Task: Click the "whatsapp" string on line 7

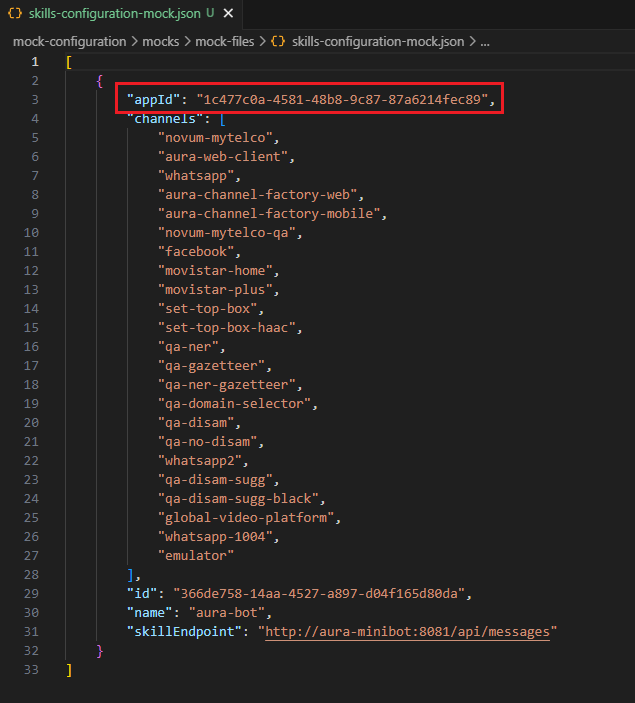Action: pos(196,176)
